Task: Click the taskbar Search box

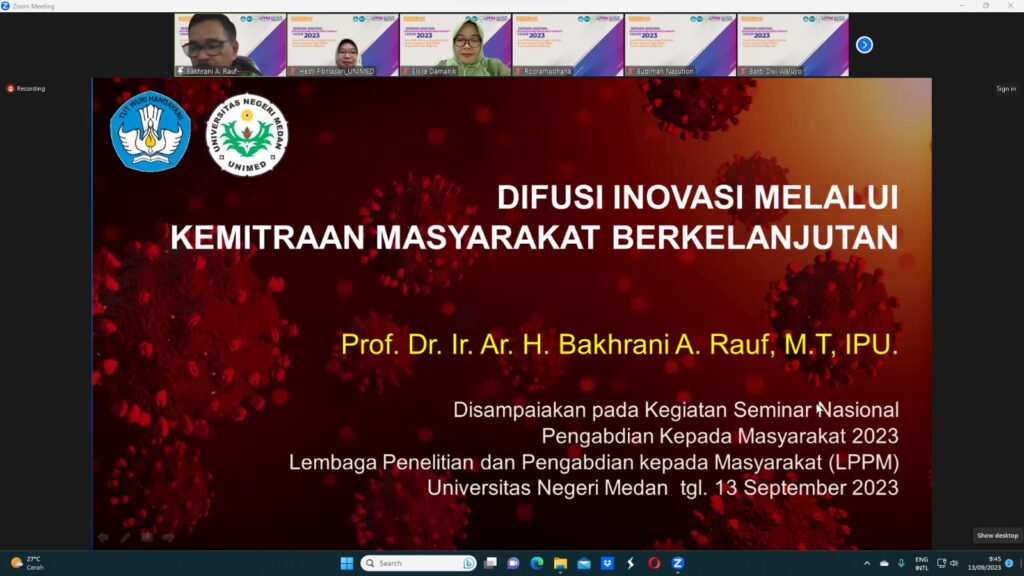Action: pyautogui.click(x=419, y=563)
